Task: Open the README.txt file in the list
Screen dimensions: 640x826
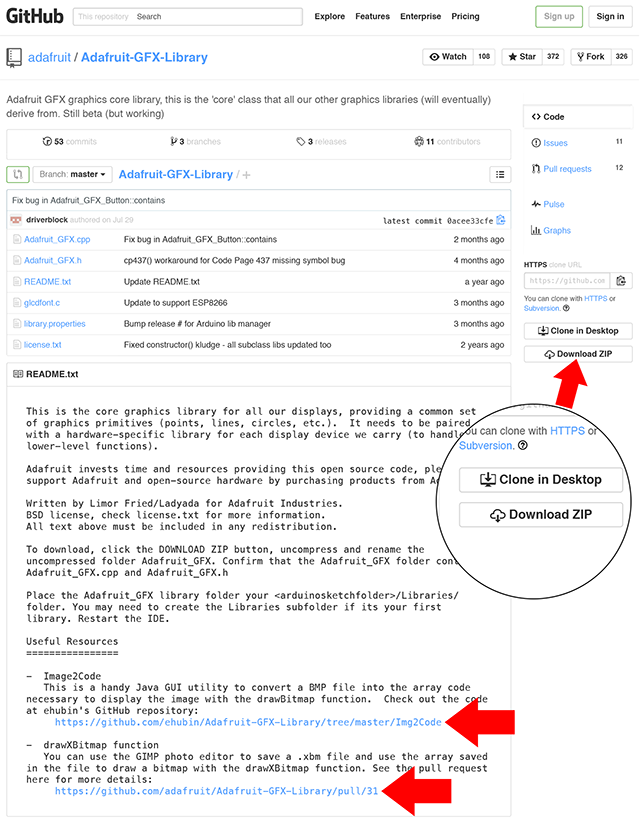Action: [x=47, y=282]
